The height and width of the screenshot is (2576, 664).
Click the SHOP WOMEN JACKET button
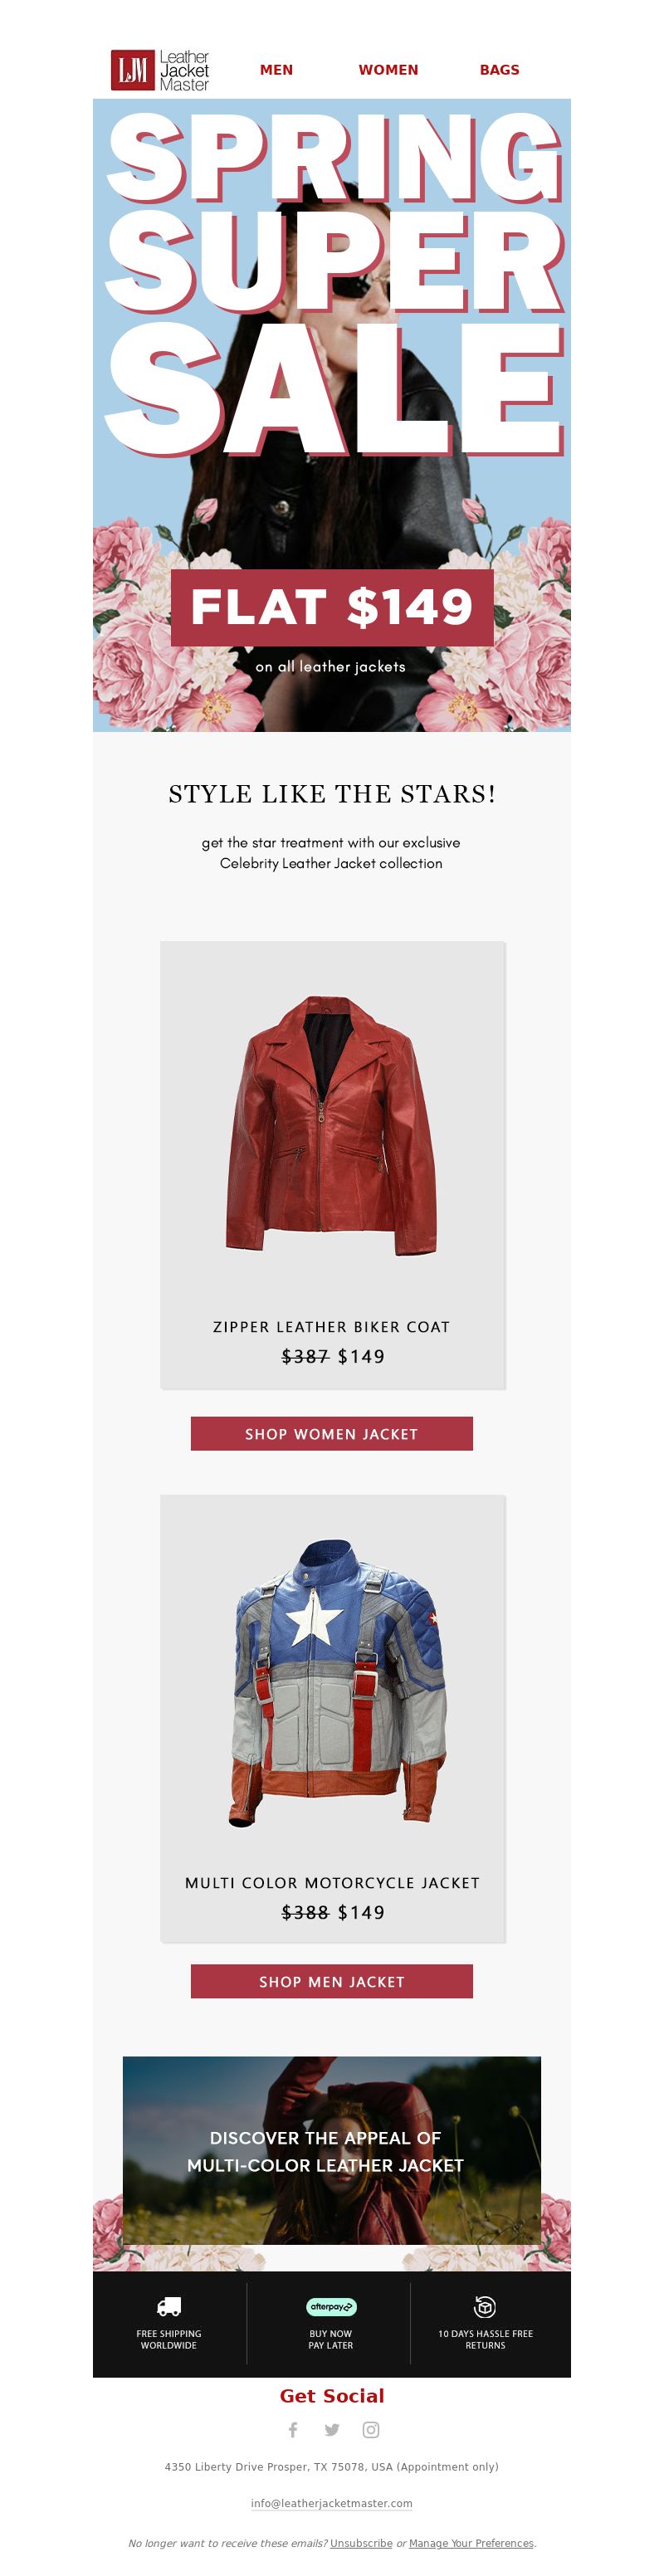click(x=332, y=1433)
